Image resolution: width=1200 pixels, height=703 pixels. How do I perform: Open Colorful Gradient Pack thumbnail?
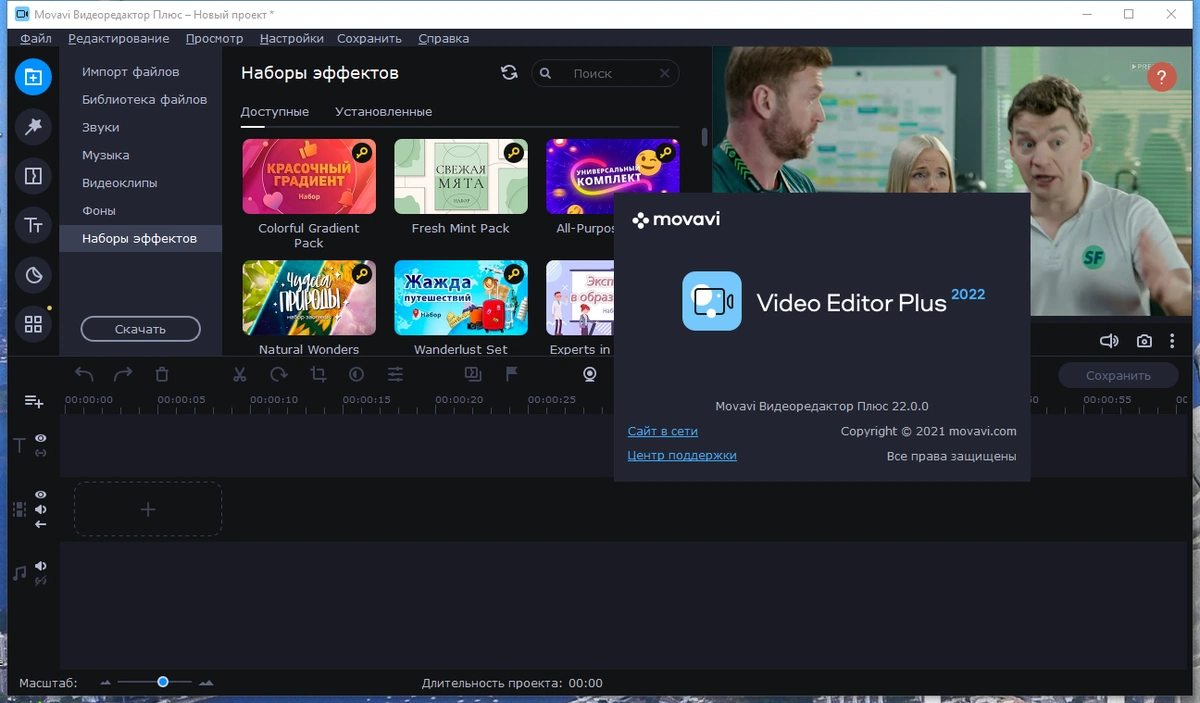tap(309, 176)
